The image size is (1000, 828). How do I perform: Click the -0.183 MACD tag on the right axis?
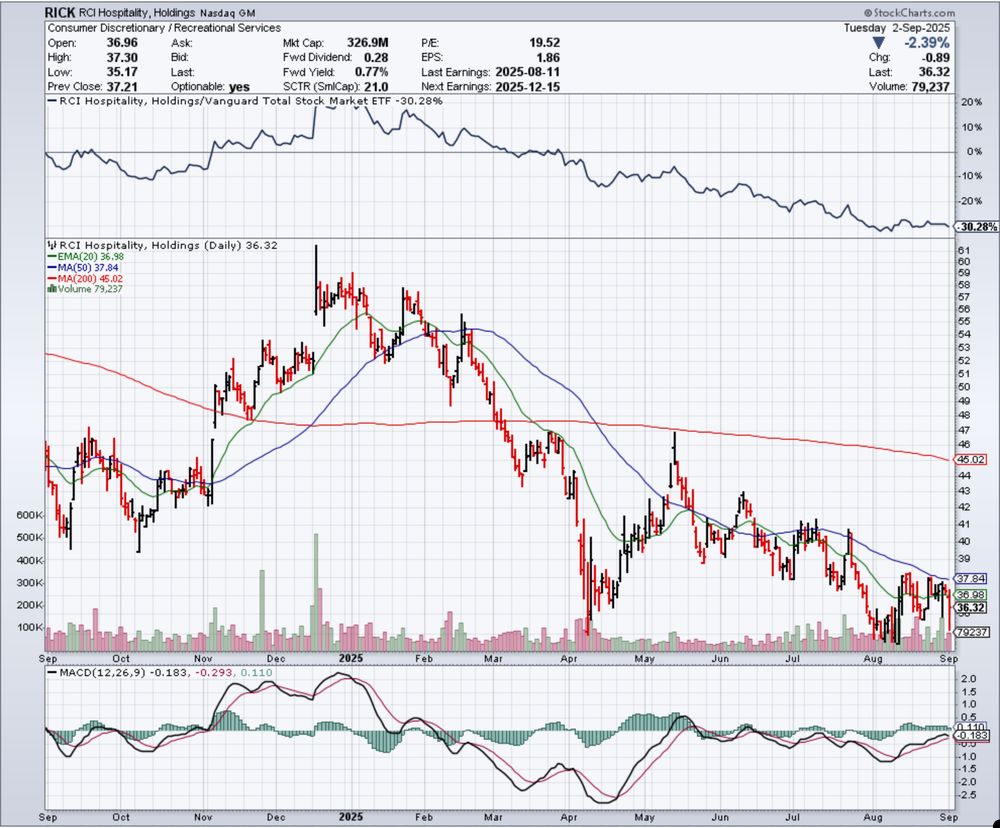pyautogui.click(x=973, y=736)
